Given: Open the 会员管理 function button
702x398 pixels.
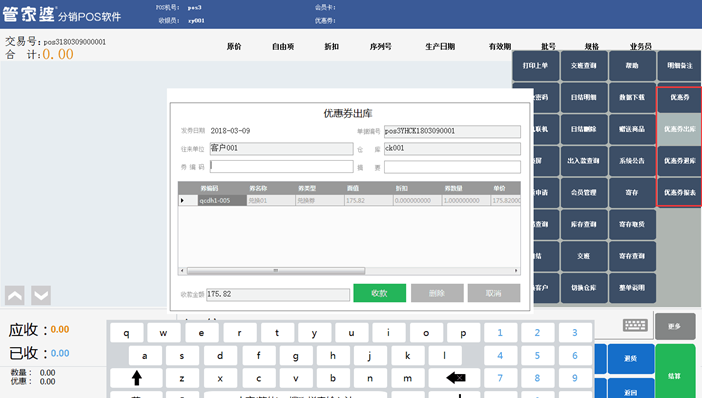Looking at the screenshot, I should coord(584,193).
